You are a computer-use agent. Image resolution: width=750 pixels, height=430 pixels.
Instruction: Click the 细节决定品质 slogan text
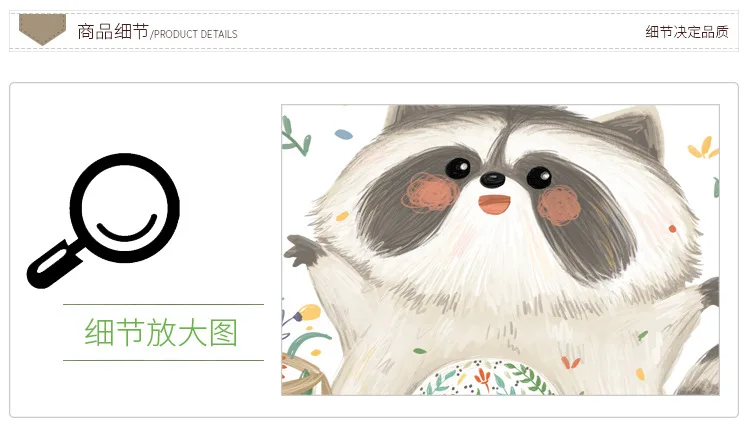pos(687,32)
